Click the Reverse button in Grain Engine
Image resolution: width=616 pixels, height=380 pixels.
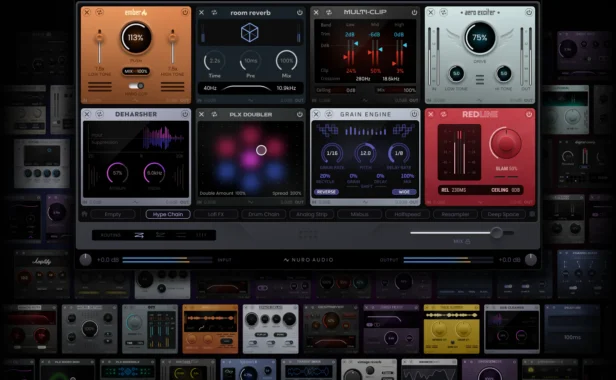pyautogui.click(x=326, y=192)
